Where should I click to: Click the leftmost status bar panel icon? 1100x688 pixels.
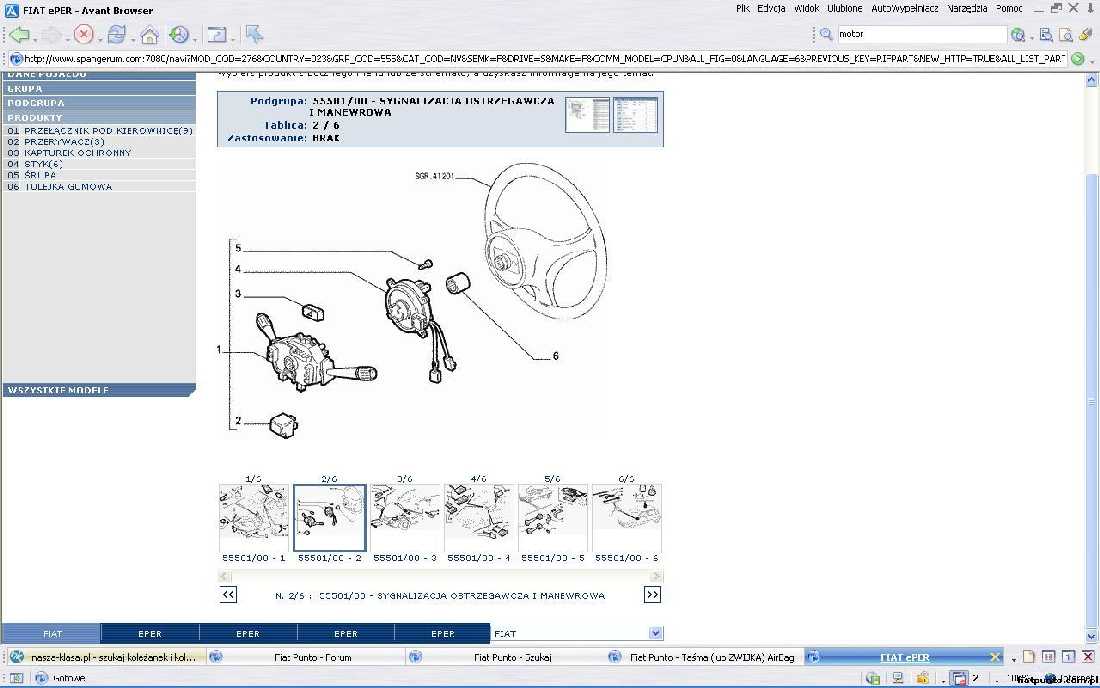coord(16,678)
